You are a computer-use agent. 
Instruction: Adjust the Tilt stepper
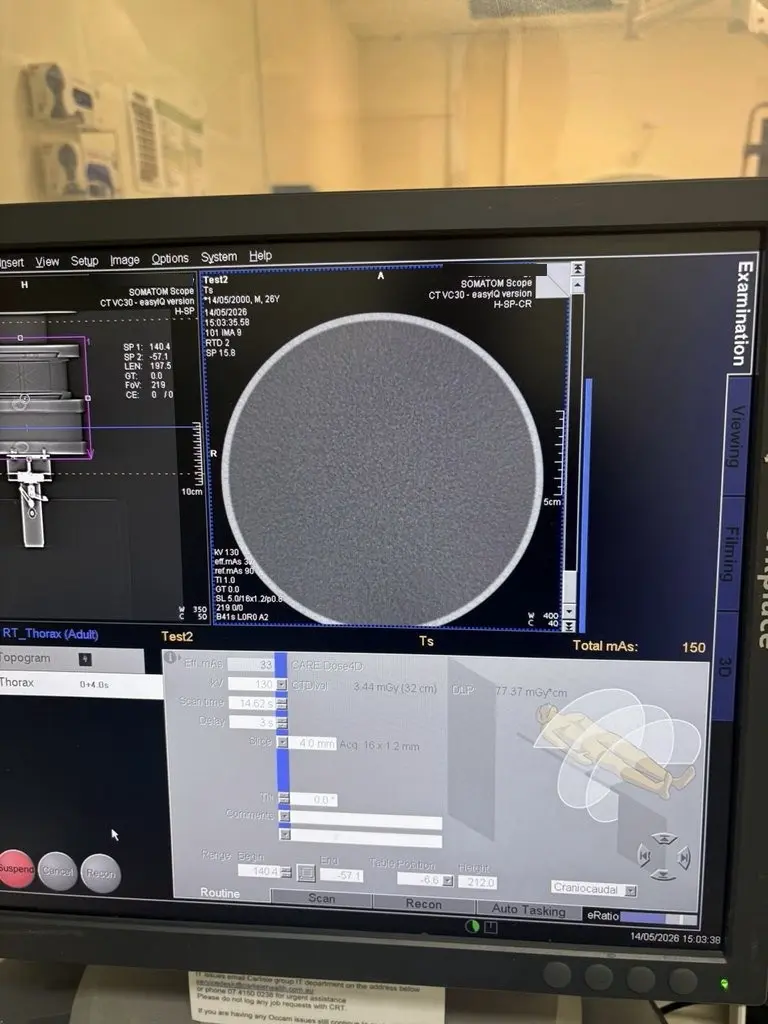click(283, 799)
